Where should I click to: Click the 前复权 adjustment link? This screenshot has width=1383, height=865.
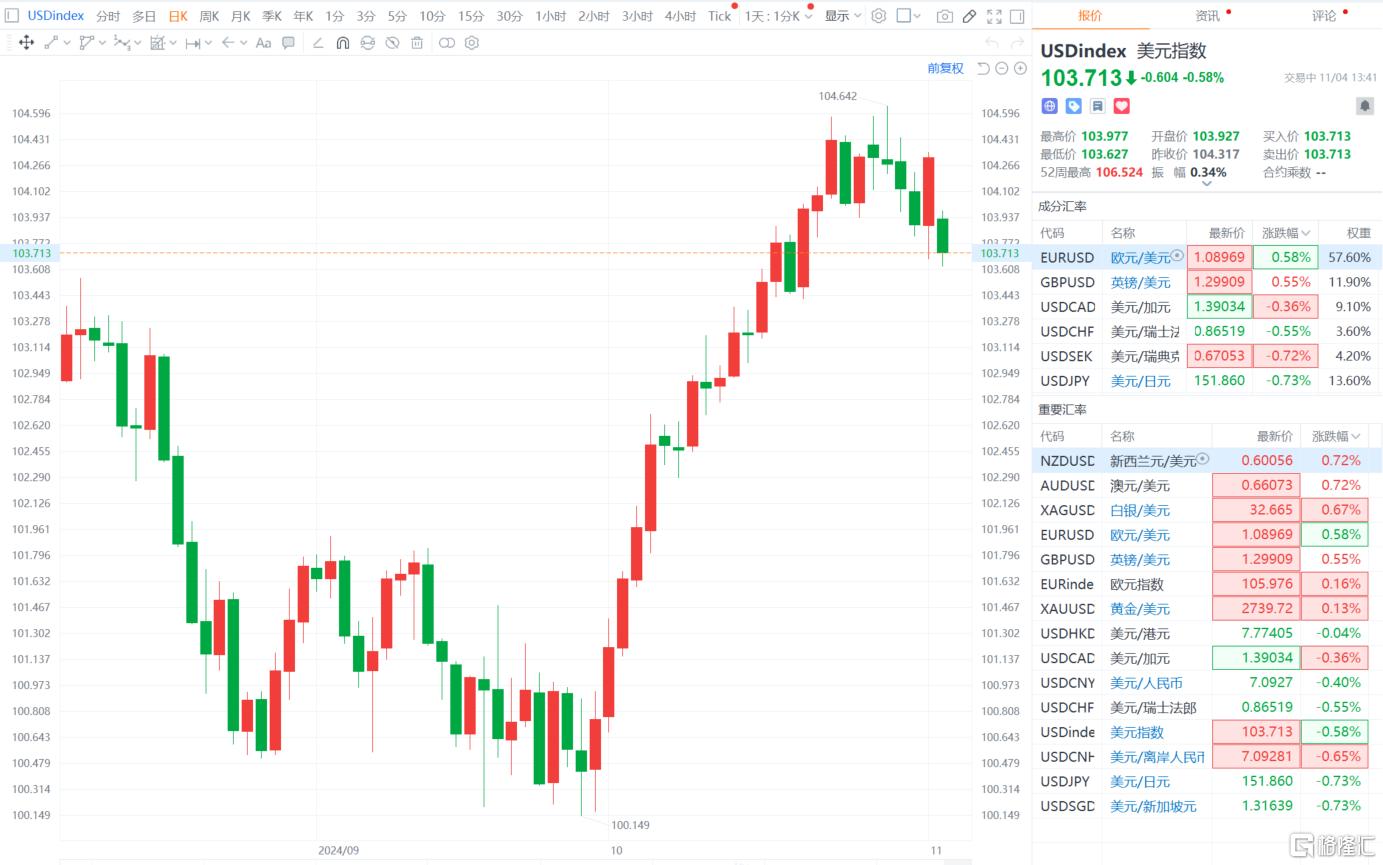(x=945, y=68)
